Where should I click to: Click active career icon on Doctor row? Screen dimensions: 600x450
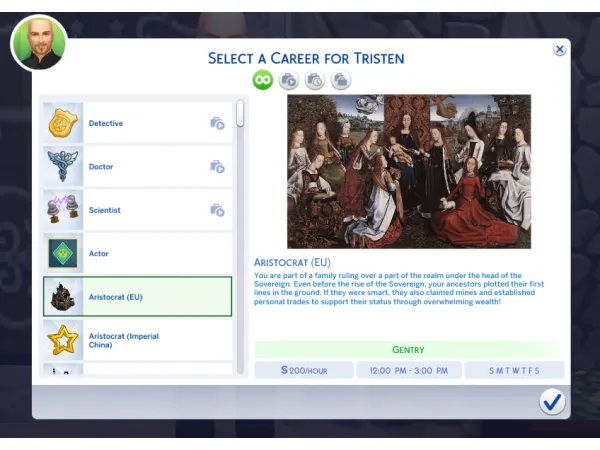(x=217, y=166)
